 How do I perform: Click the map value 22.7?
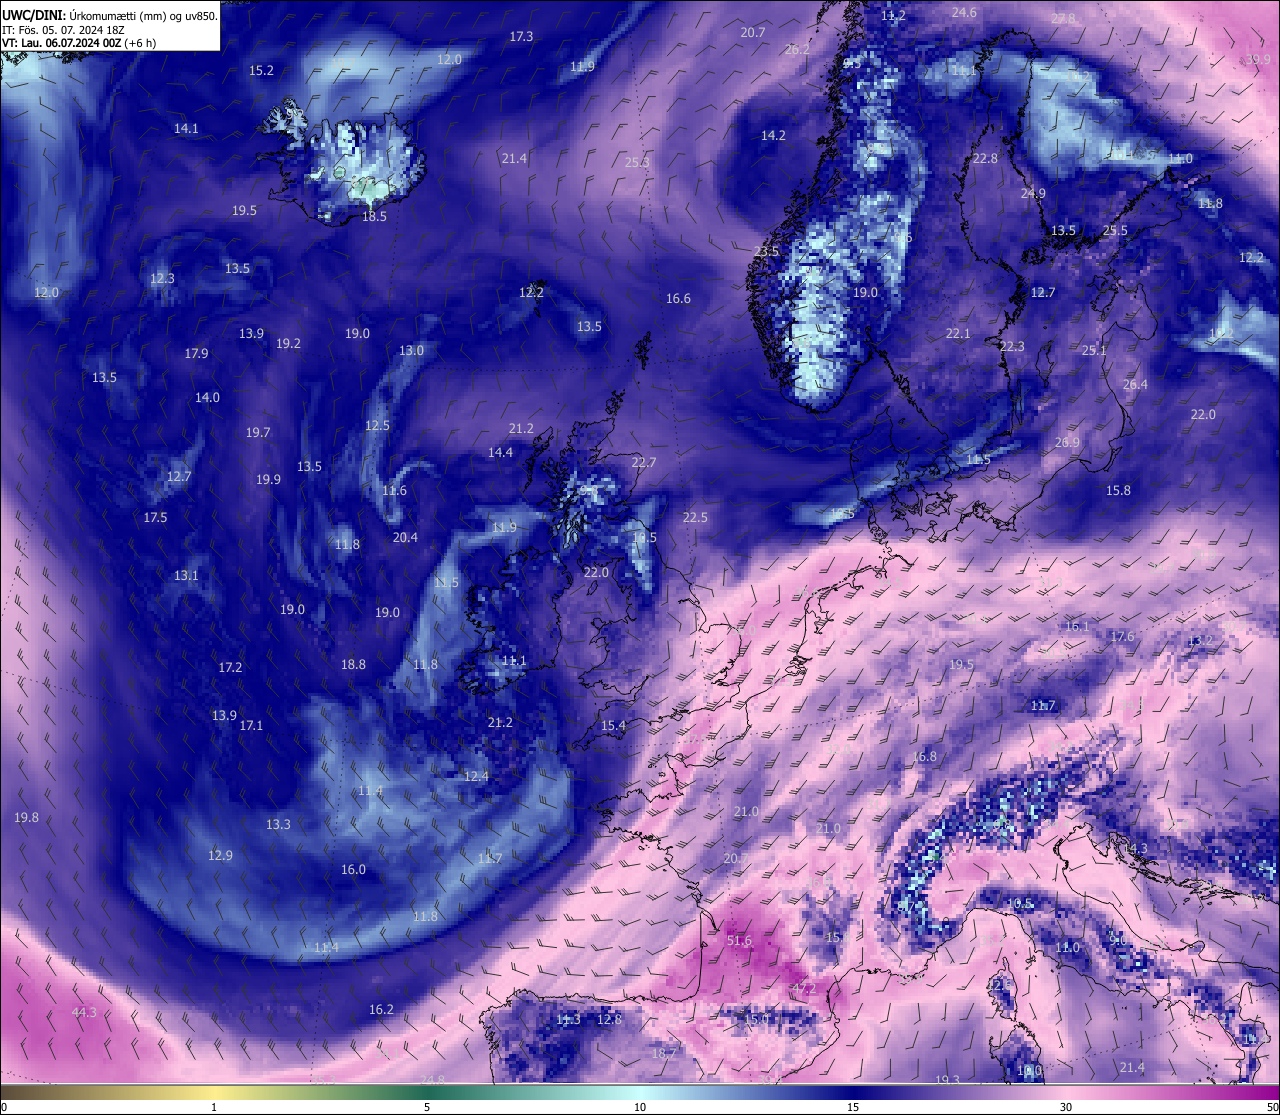point(644,463)
